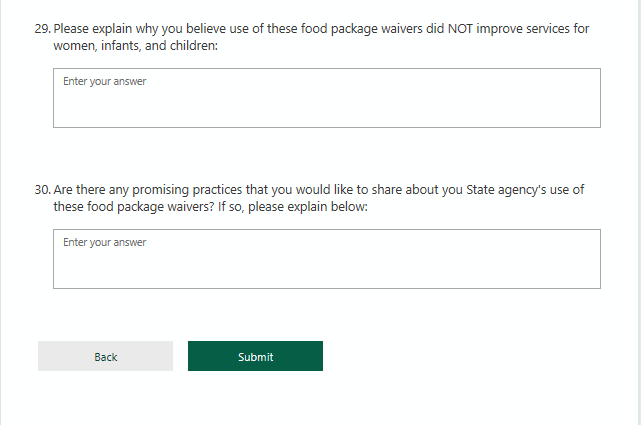Focus the question 29 answer text box
Screen dimensions: 641x425
326,105
